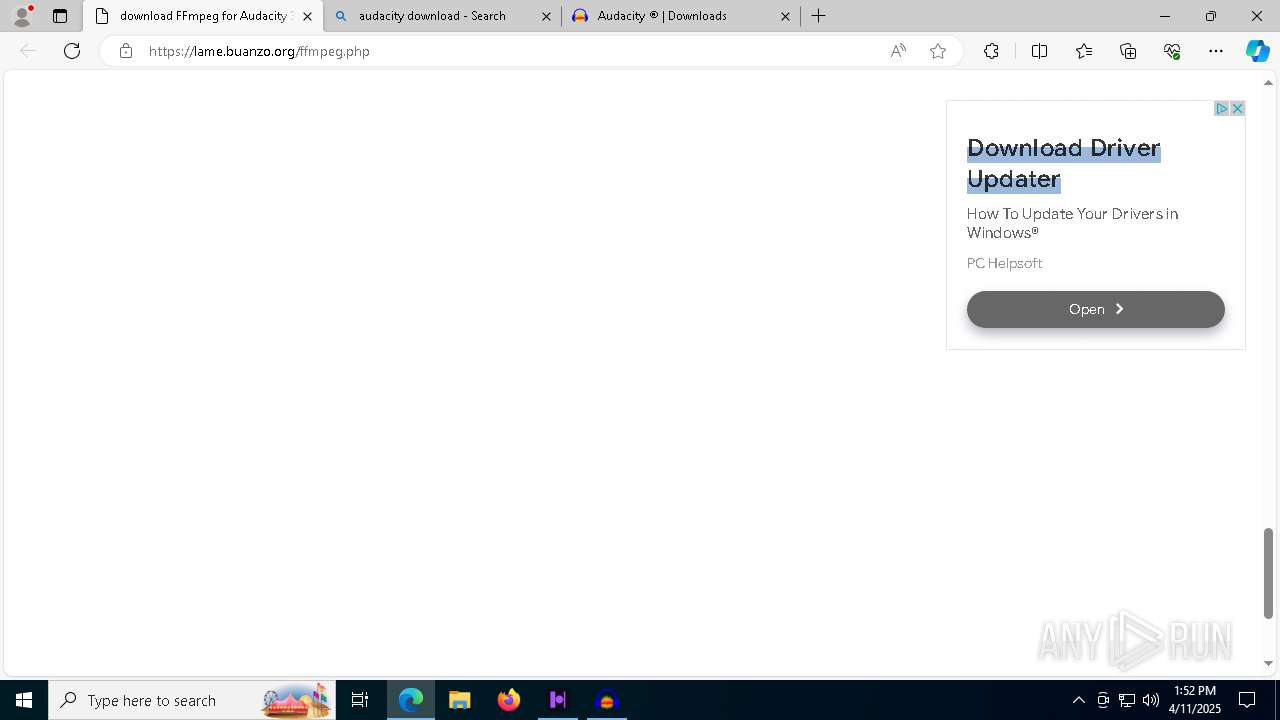Switch to Audacity Downloads tab

click(682, 16)
